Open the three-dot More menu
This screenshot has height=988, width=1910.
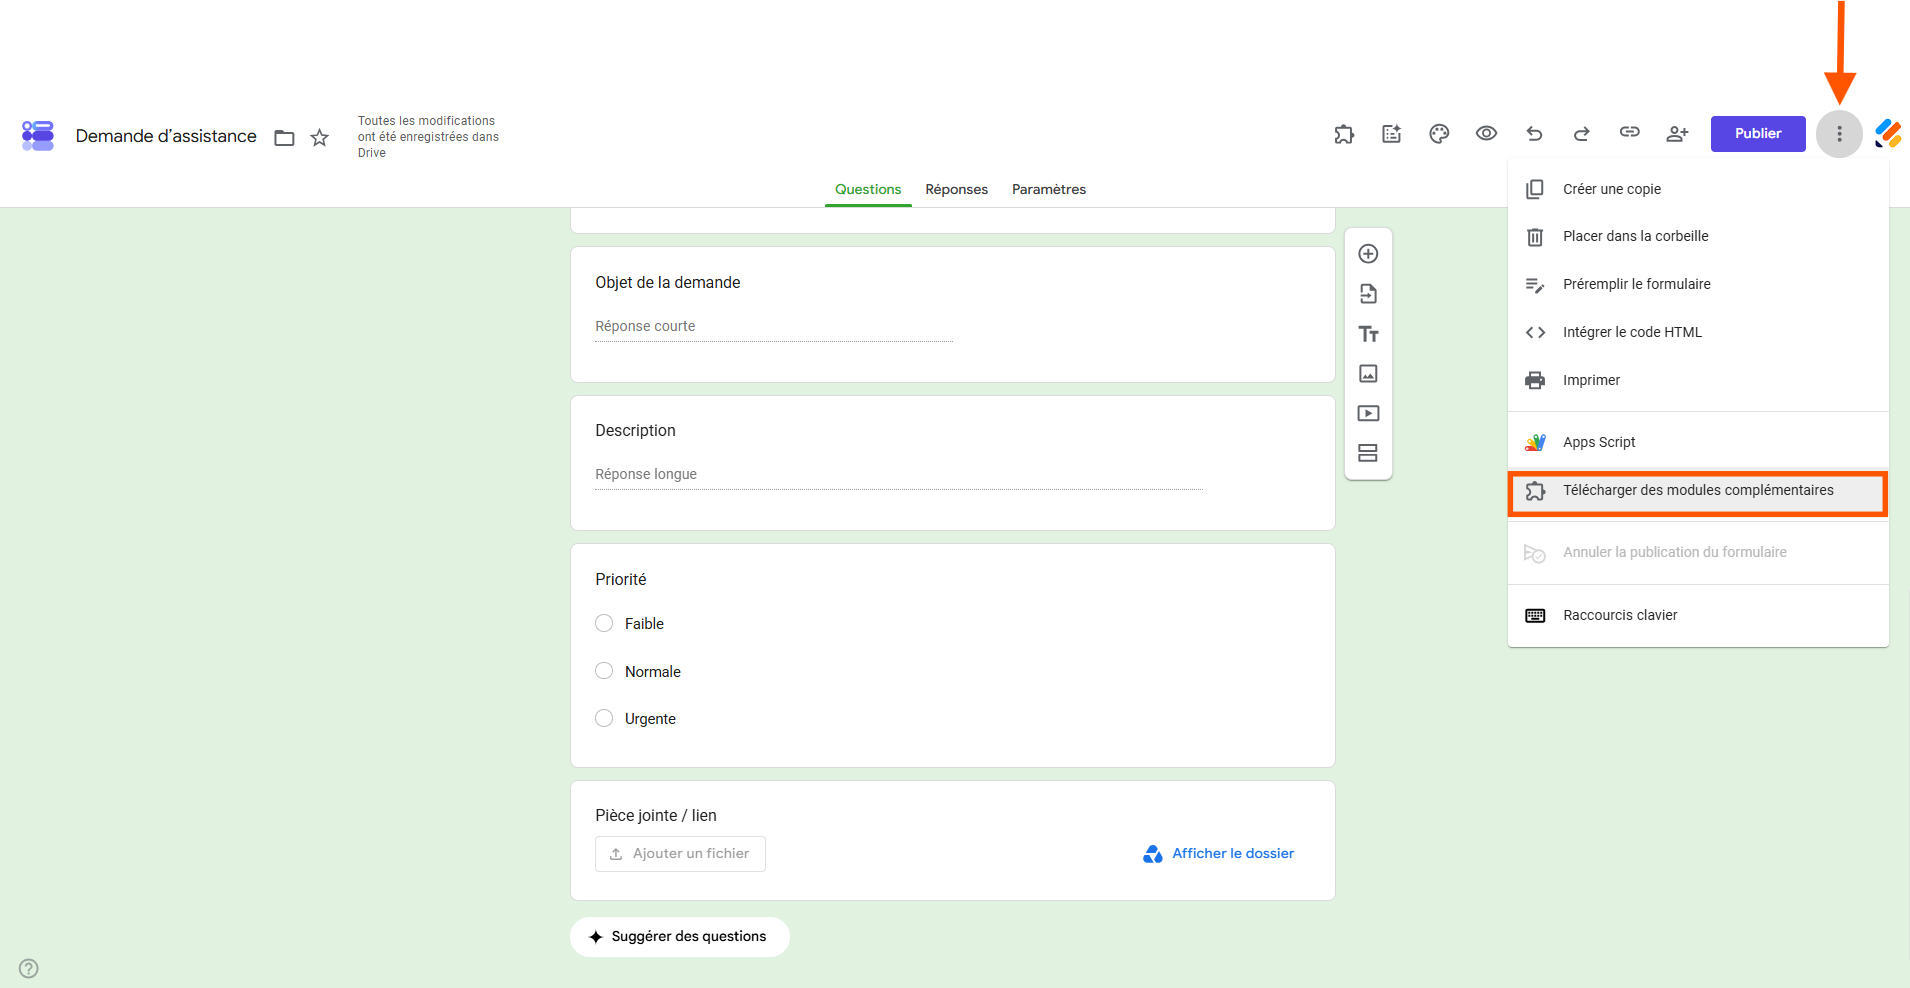[1839, 134]
